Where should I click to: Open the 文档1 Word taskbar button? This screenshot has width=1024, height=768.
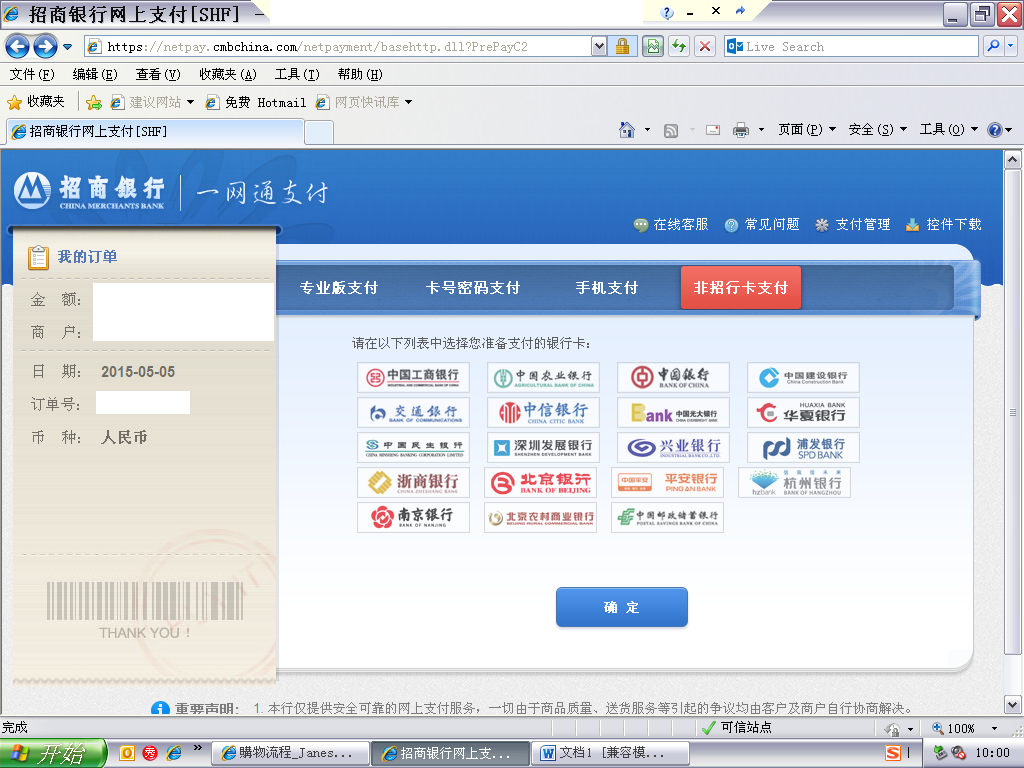click(x=611, y=753)
